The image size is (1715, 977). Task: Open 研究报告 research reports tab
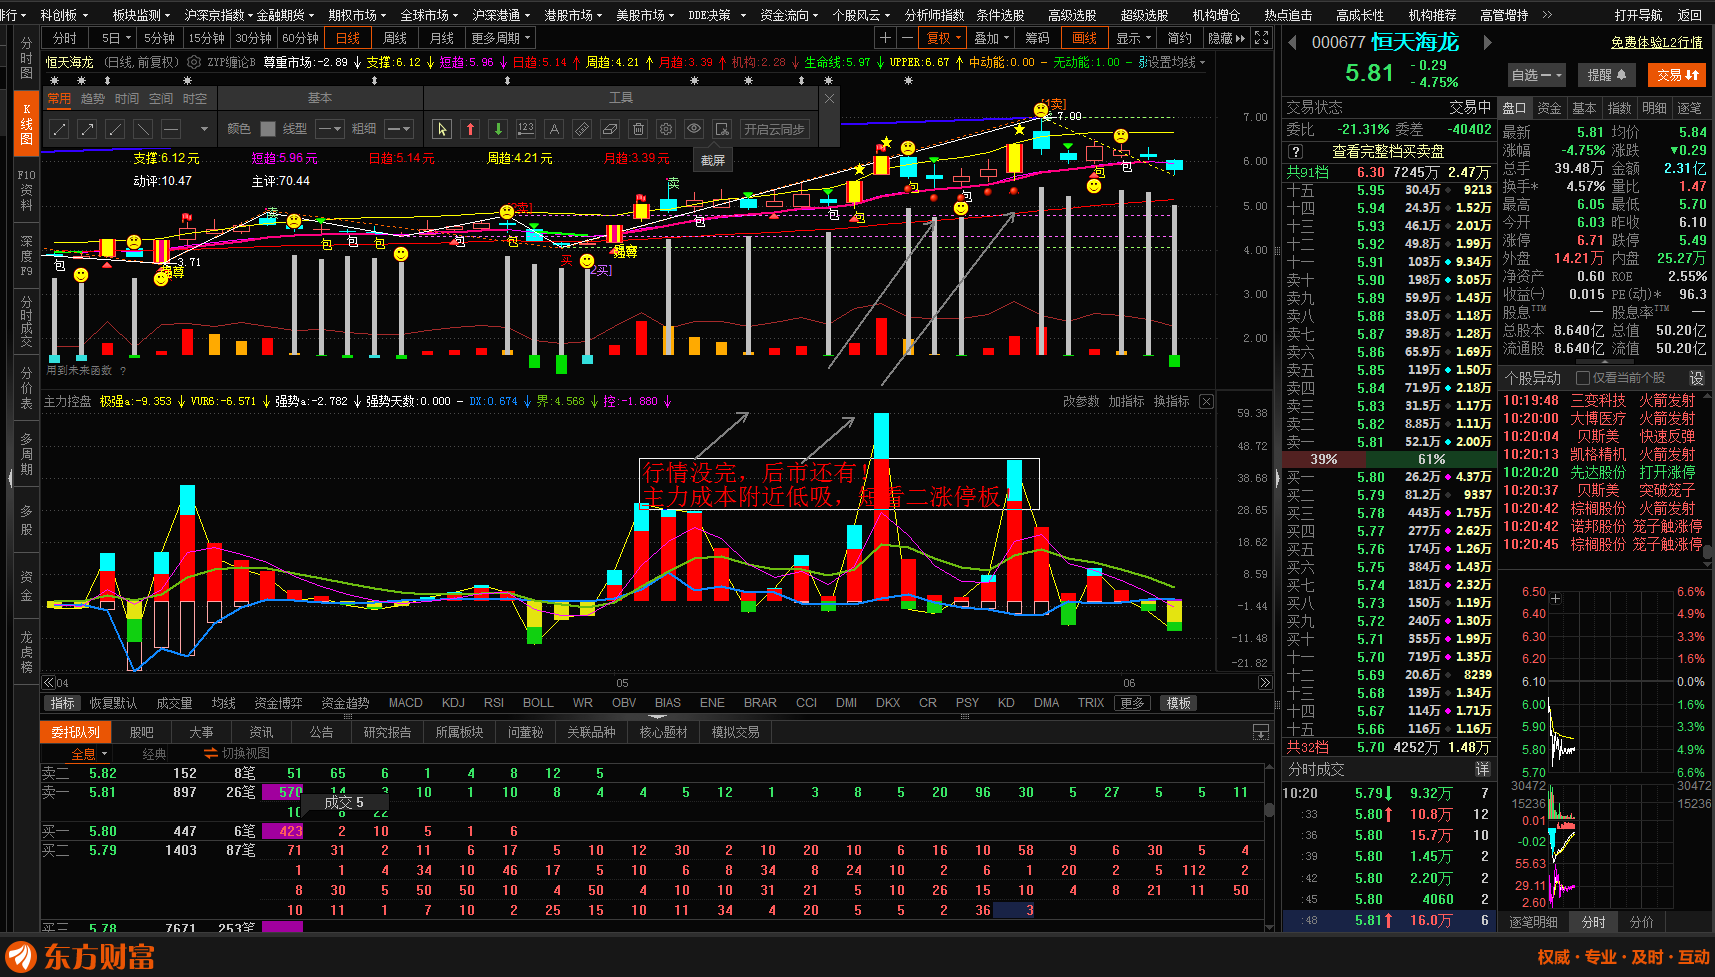tap(387, 732)
